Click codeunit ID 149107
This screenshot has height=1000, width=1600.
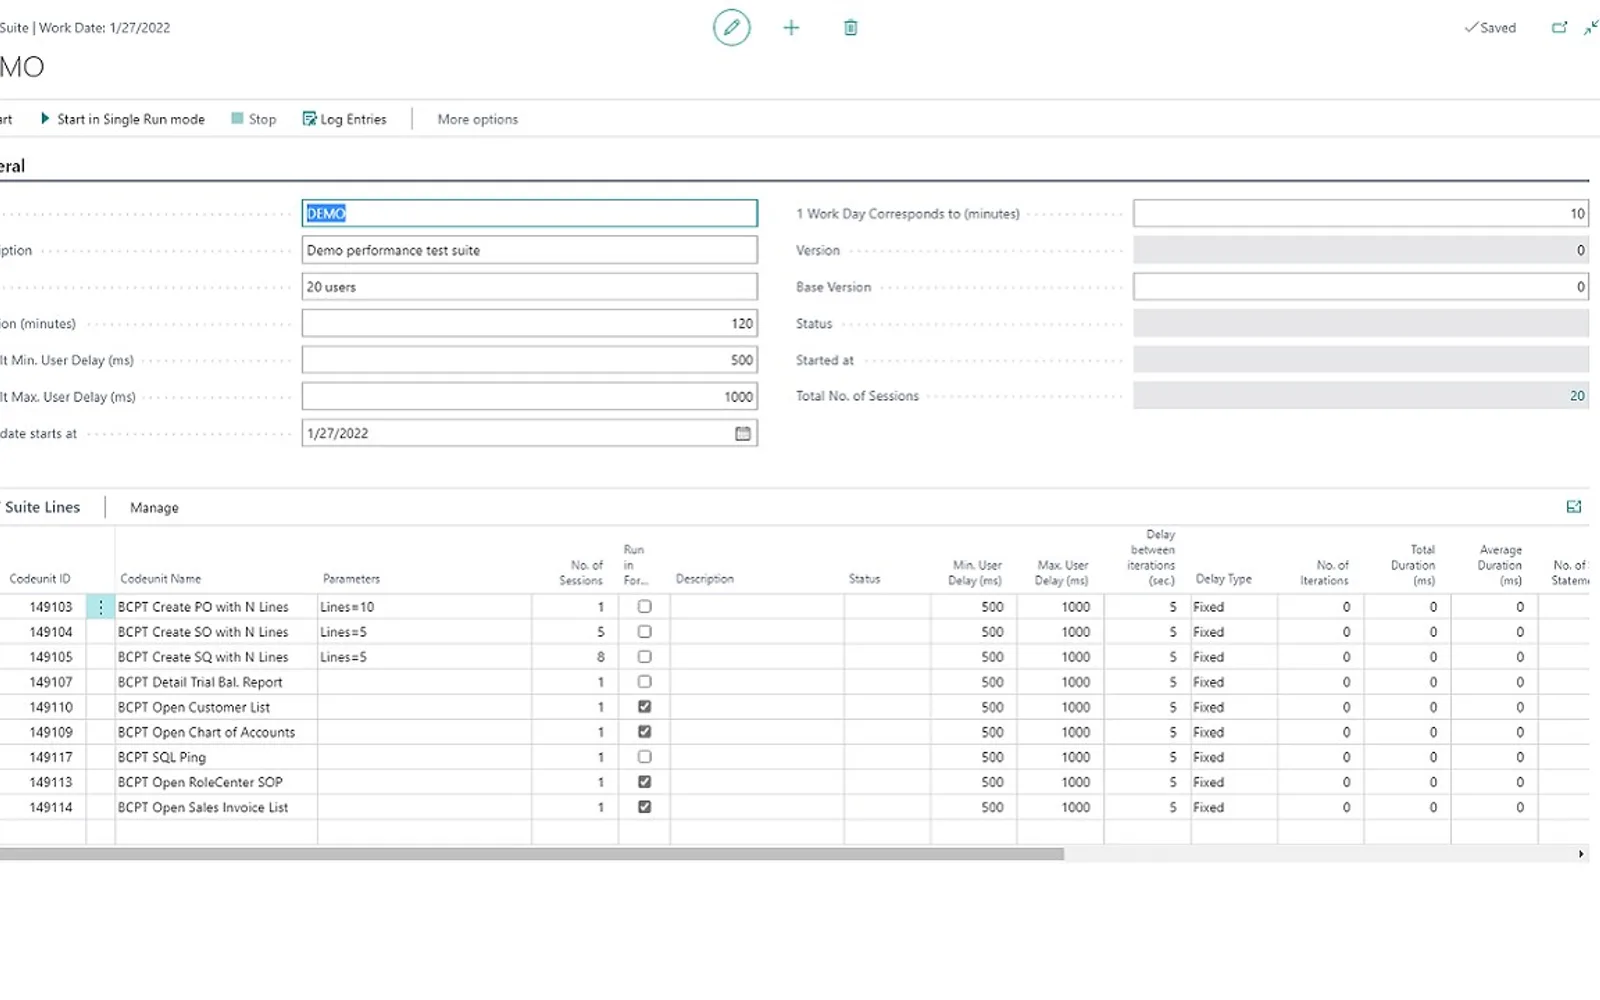click(51, 682)
